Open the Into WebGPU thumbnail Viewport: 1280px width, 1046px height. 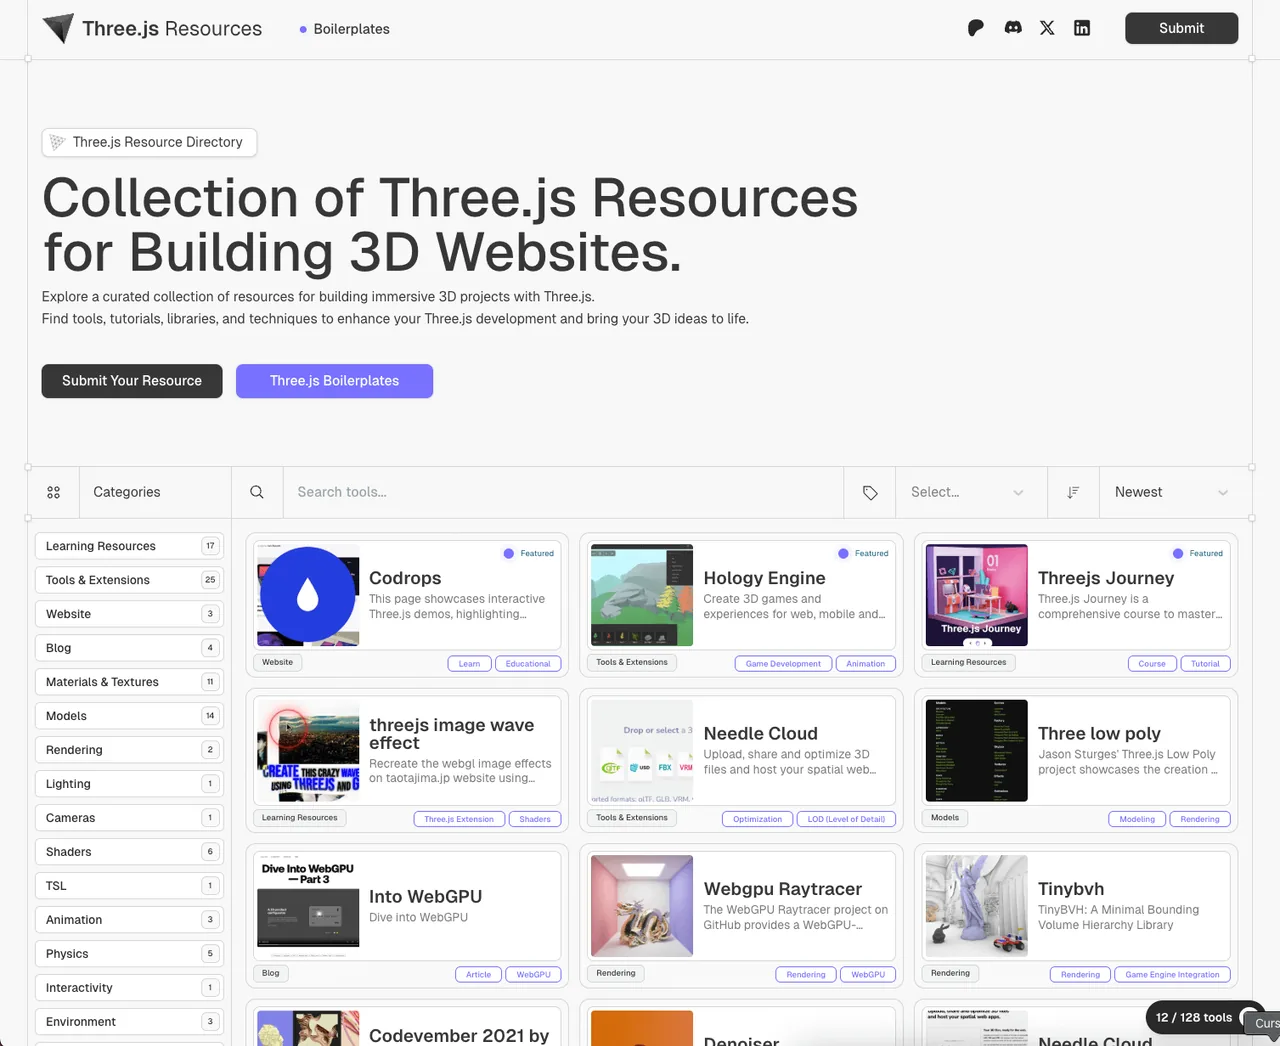(x=308, y=906)
